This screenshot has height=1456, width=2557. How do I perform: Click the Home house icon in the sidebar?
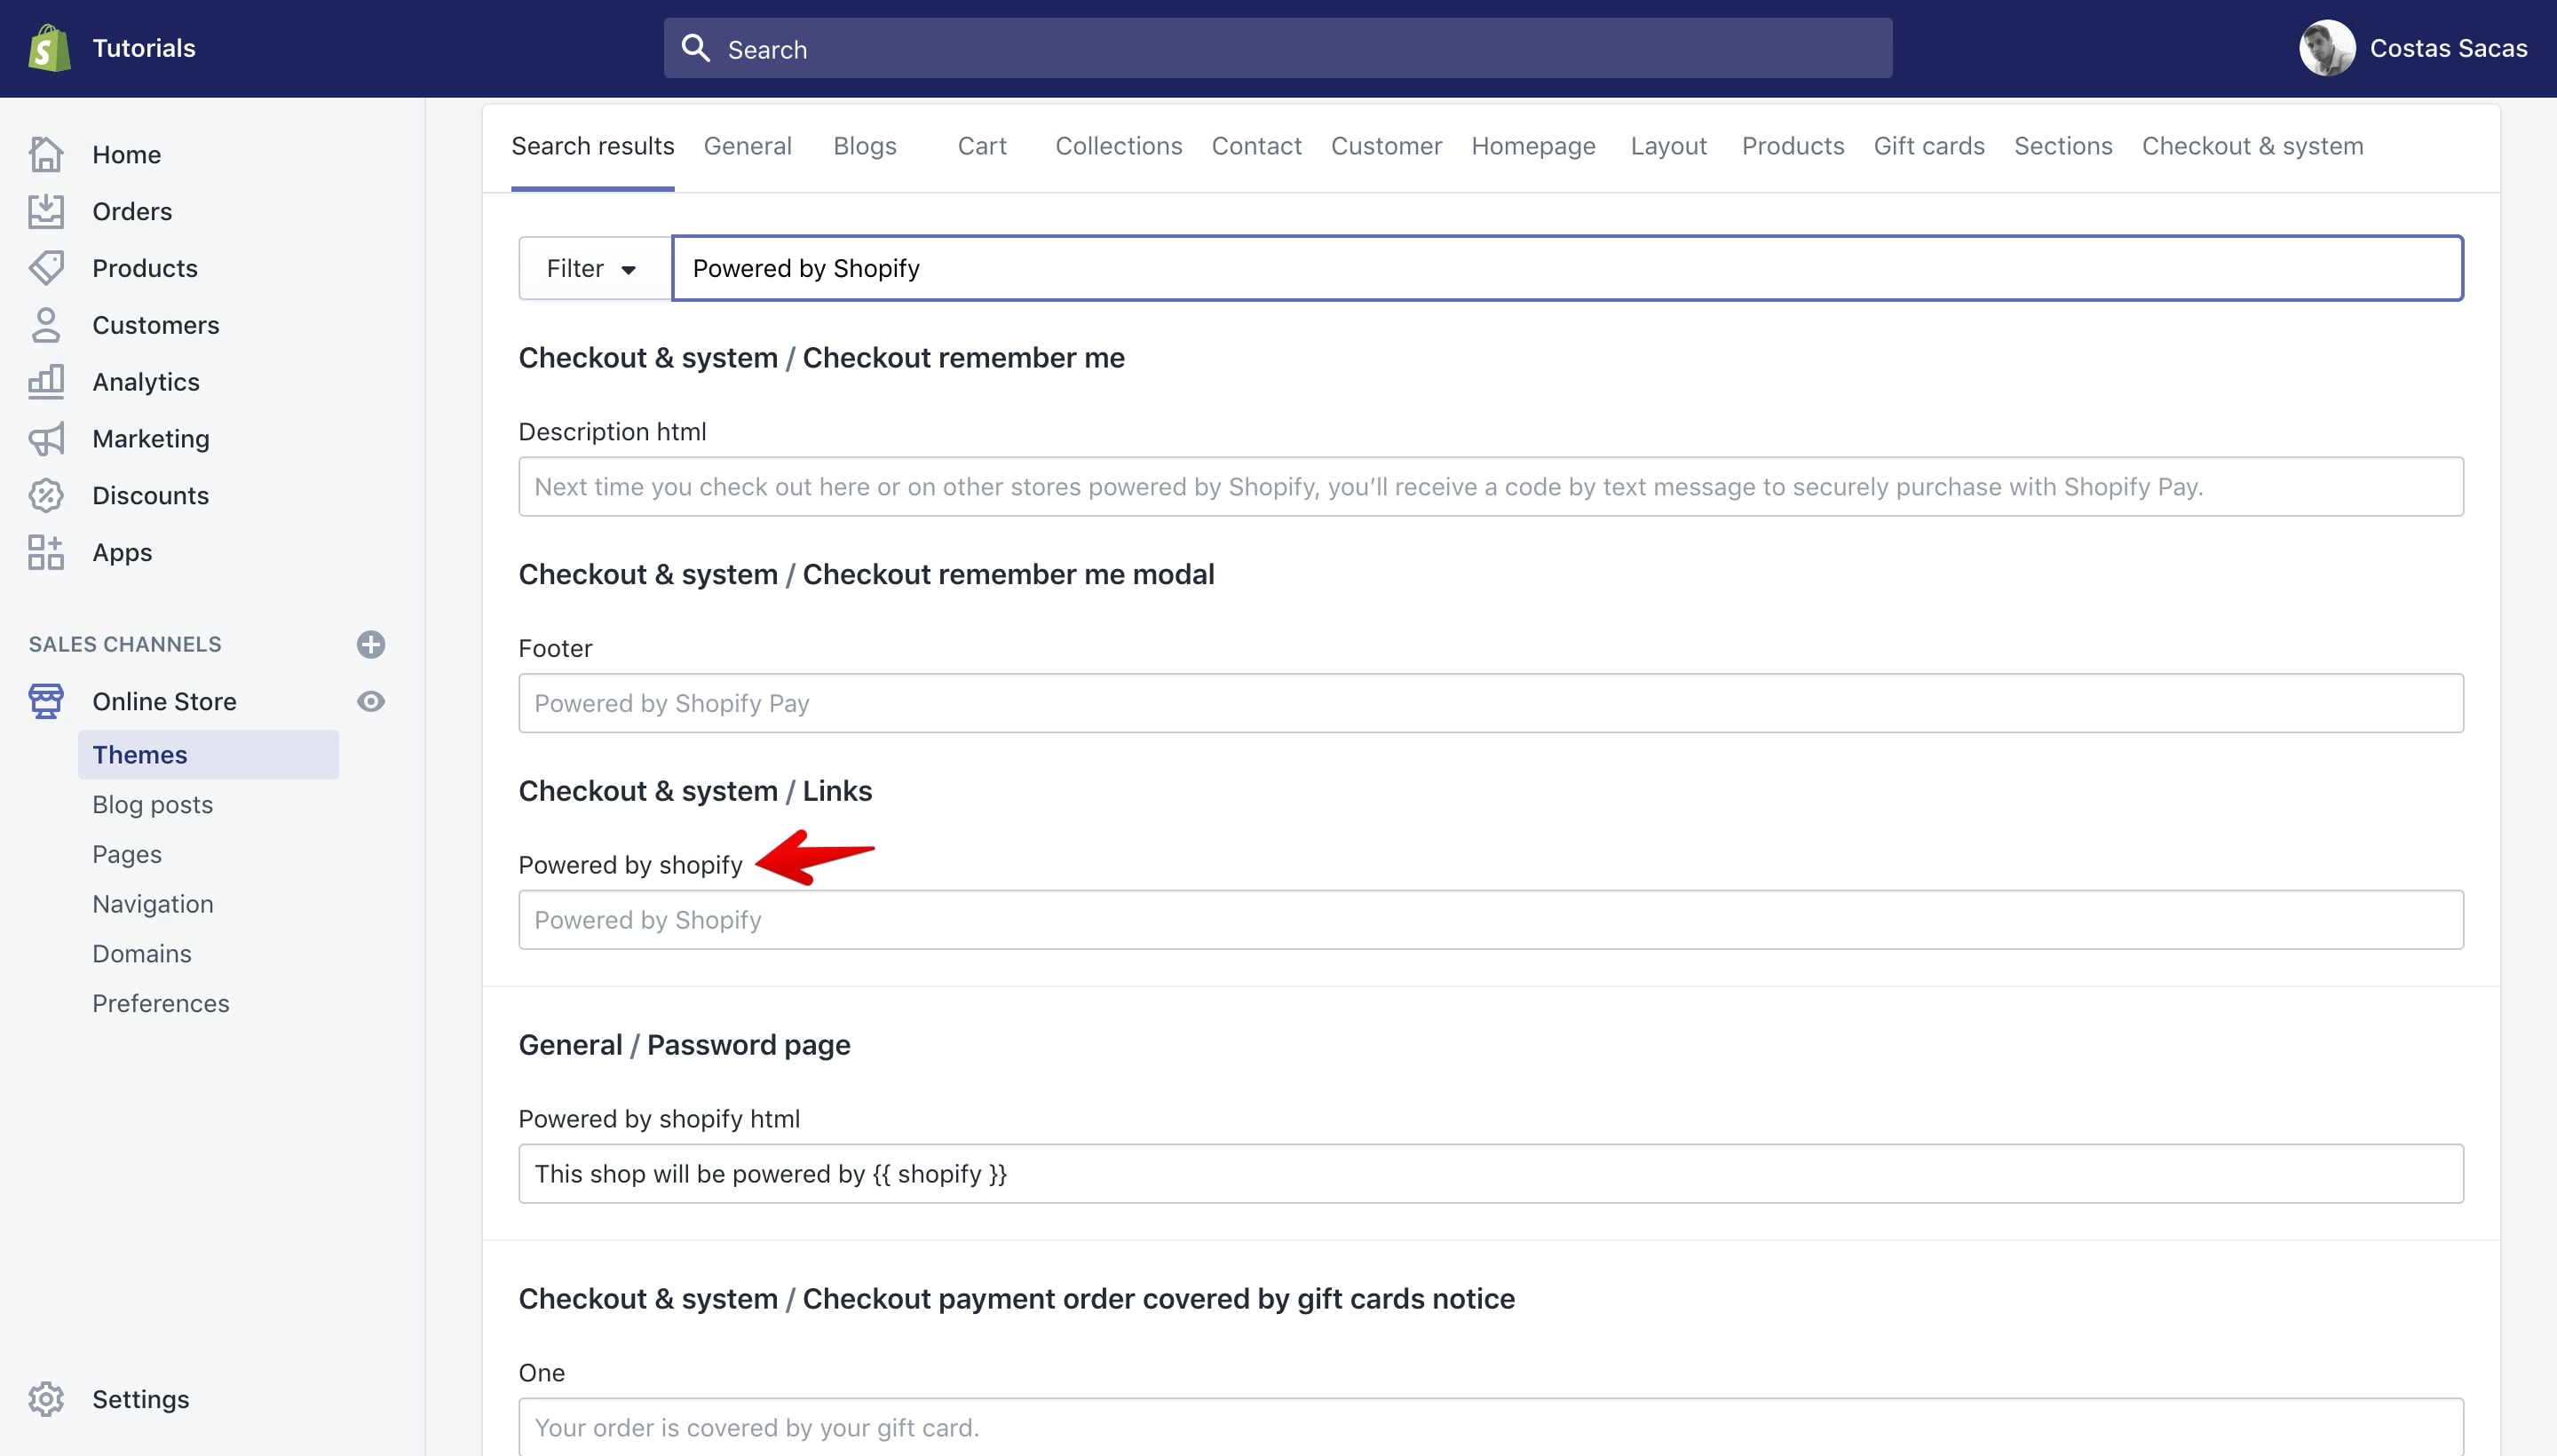click(x=46, y=154)
